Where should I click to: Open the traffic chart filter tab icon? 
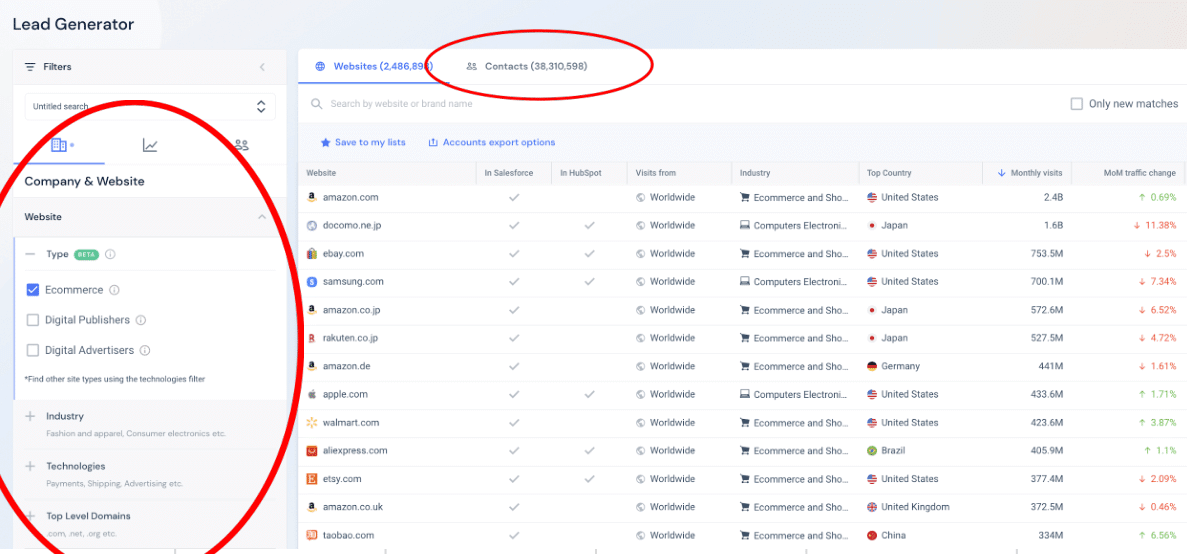[x=150, y=145]
